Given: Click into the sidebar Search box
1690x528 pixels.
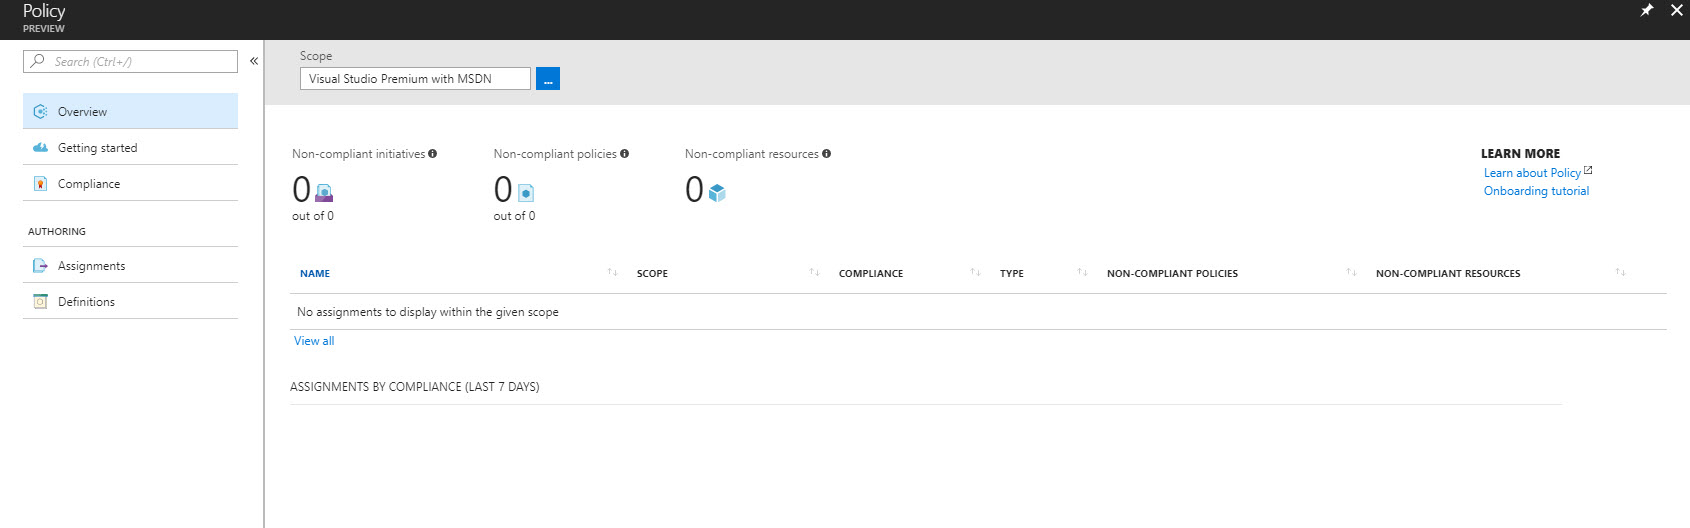Looking at the screenshot, I should (130, 61).
